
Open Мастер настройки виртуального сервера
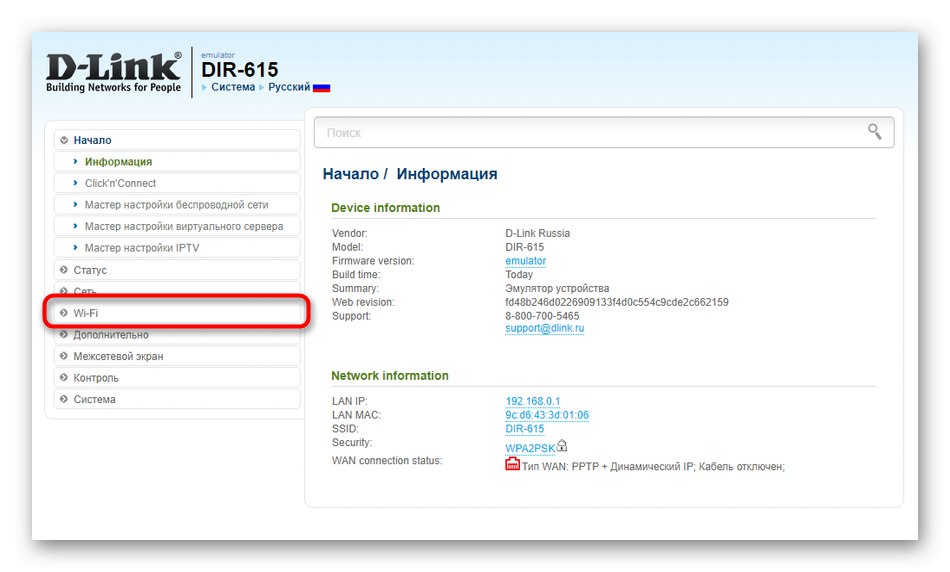click(177, 226)
